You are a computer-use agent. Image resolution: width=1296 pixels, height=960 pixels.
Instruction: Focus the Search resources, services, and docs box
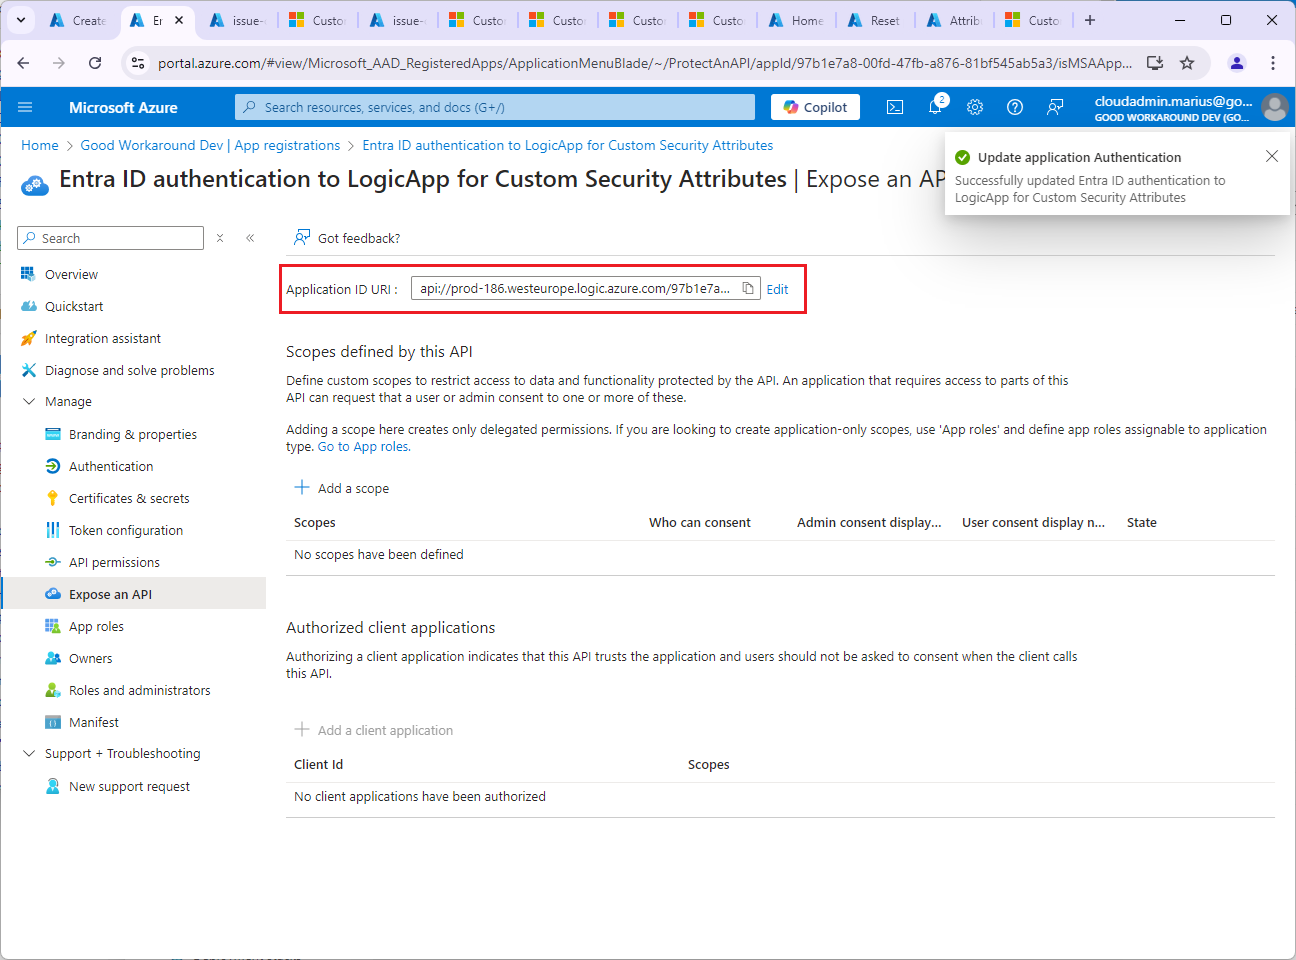click(x=495, y=107)
